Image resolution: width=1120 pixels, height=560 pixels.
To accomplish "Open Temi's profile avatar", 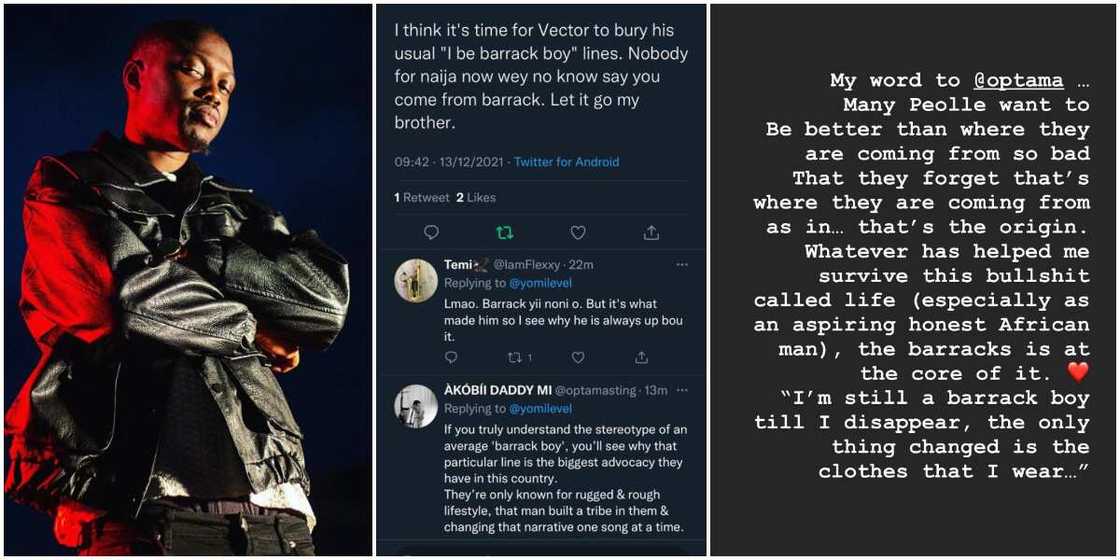I will coord(415,281).
